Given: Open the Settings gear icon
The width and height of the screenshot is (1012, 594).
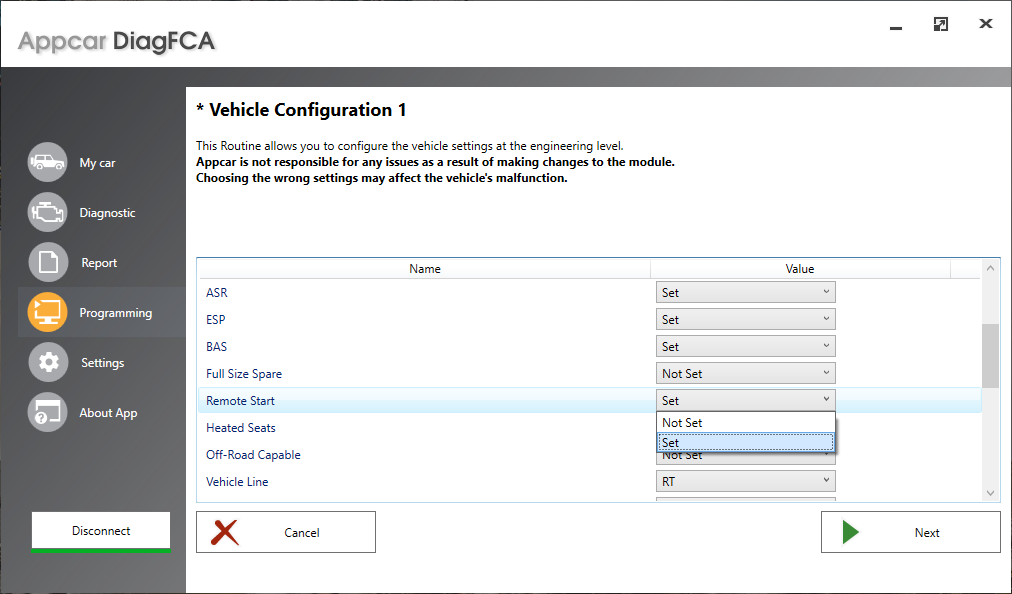Looking at the screenshot, I should (x=48, y=362).
